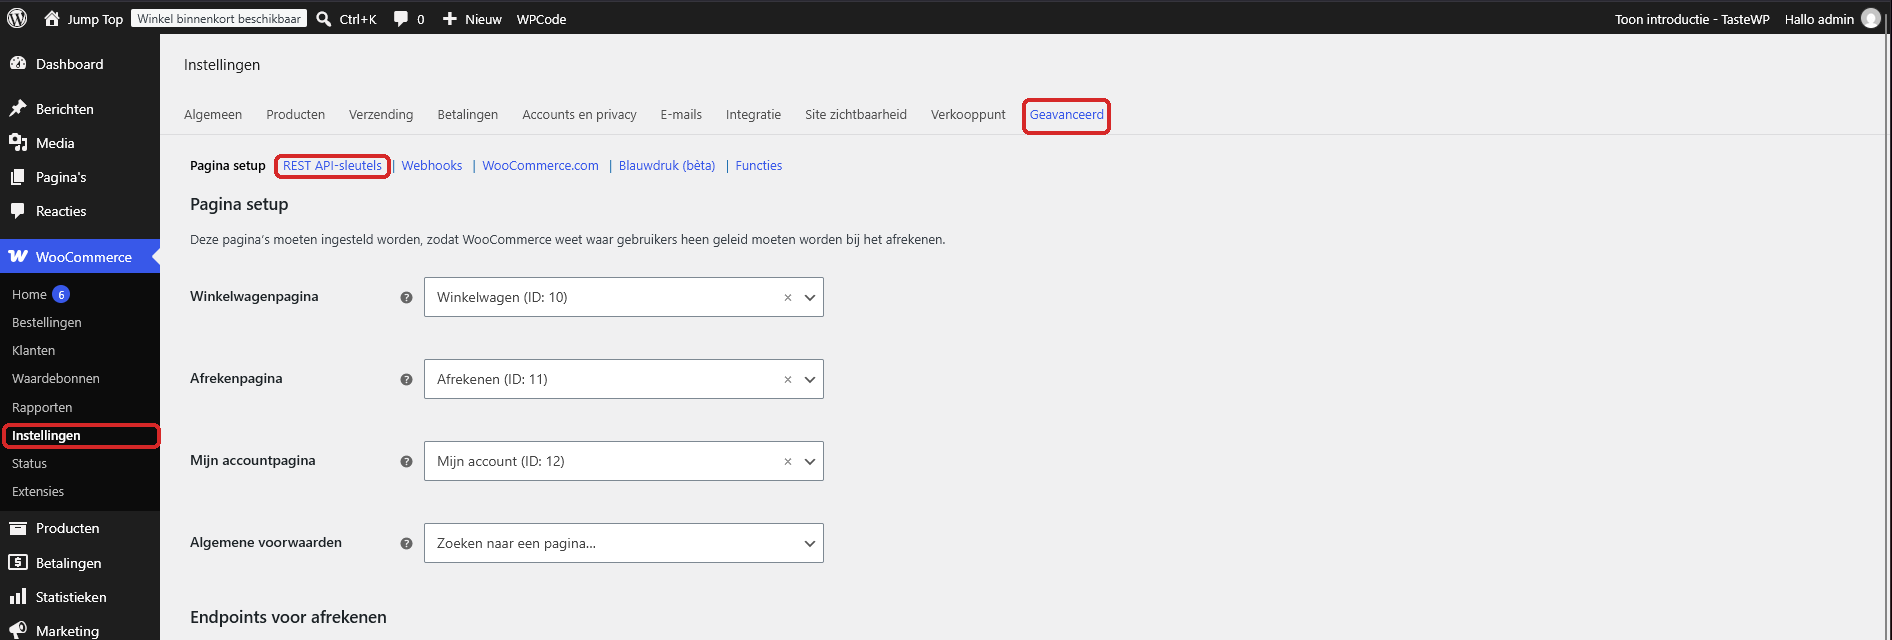Screen dimensions: 1892x640
Task: Switch to the E-mails tab
Action: coord(681,114)
